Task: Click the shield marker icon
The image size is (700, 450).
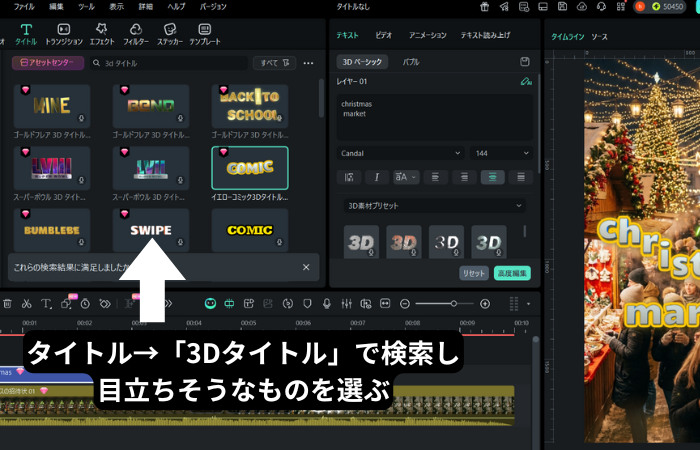Action: (x=307, y=304)
